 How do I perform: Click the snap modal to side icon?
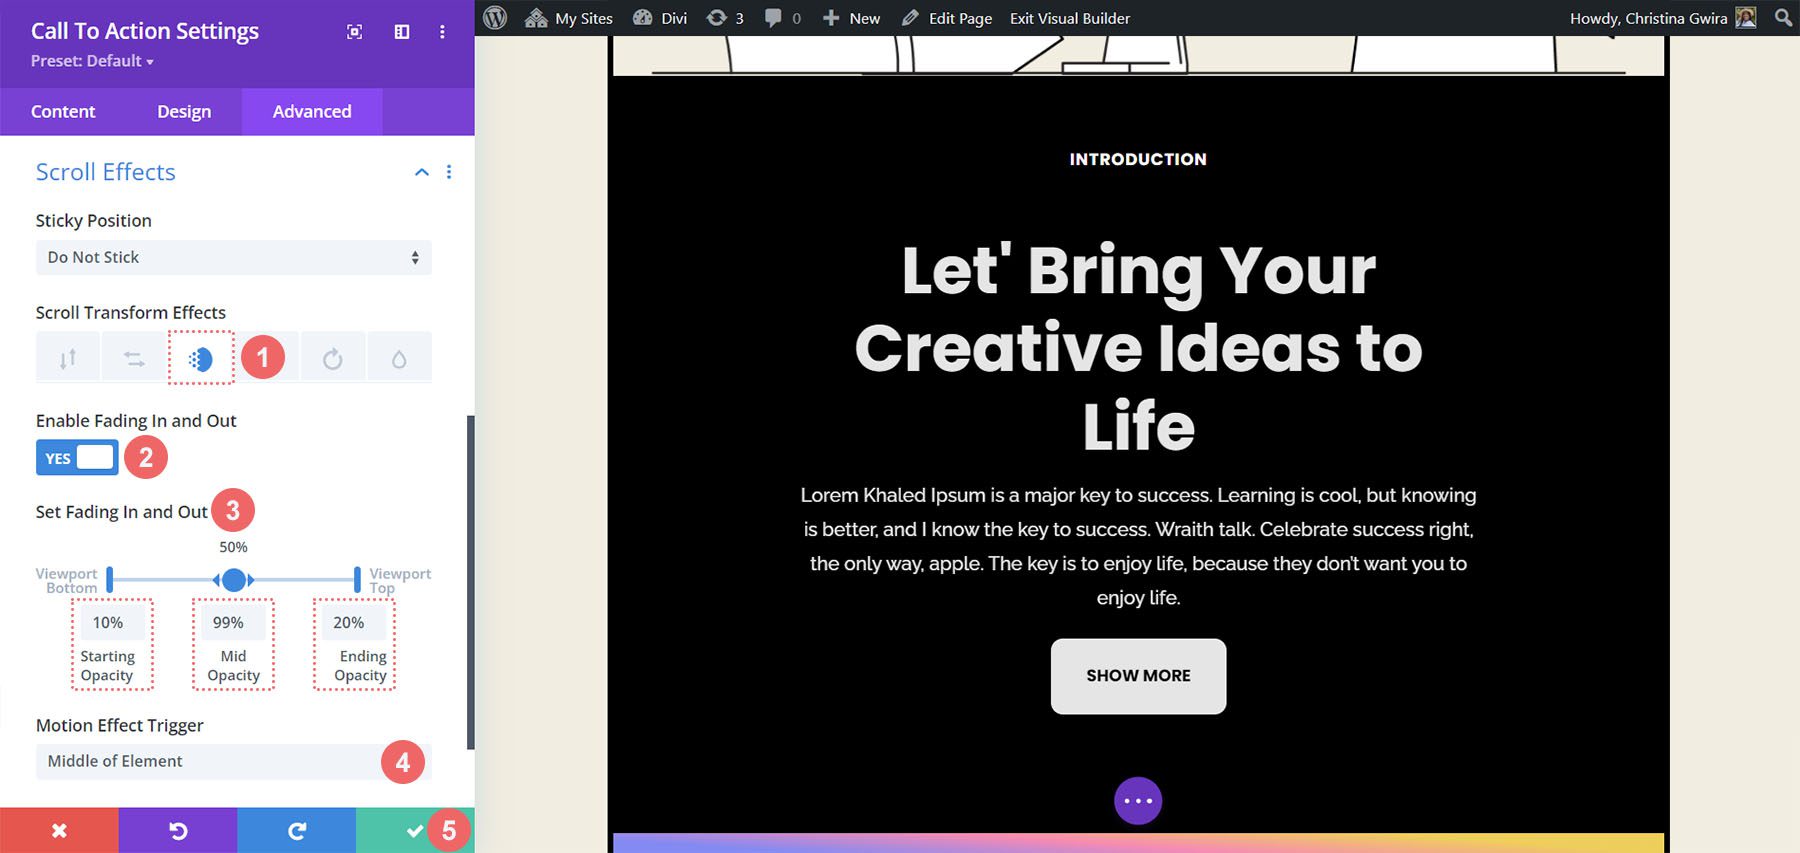coord(402,32)
